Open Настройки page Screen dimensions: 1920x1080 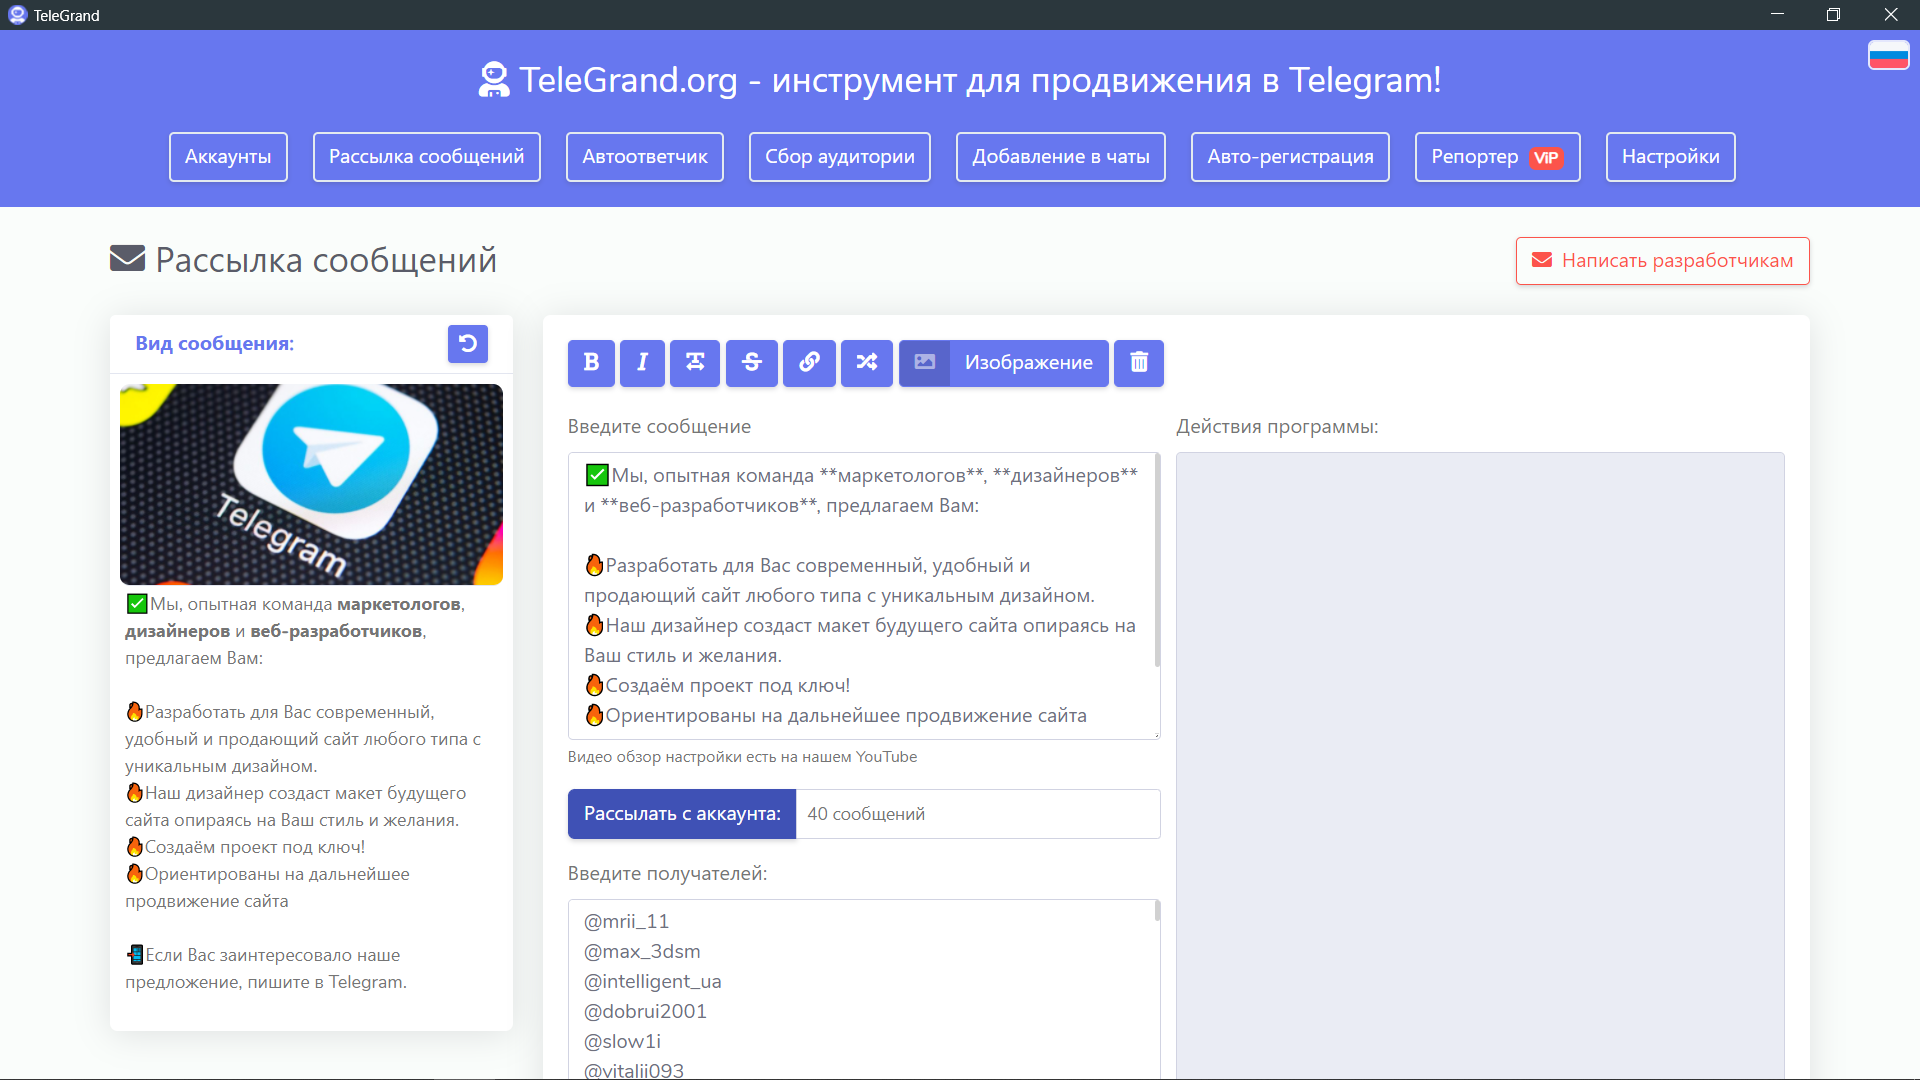coord(1670,157)
